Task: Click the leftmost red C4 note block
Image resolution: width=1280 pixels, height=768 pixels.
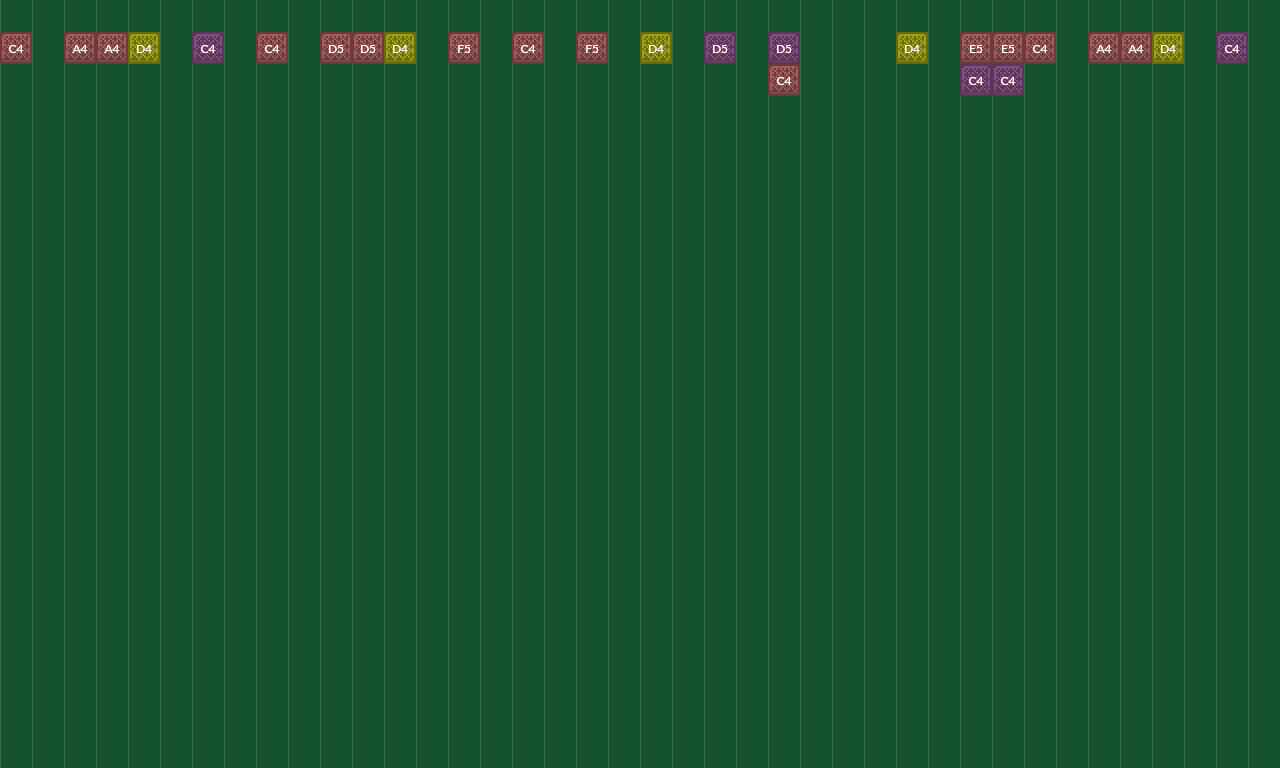Action: tap(16, 48)
